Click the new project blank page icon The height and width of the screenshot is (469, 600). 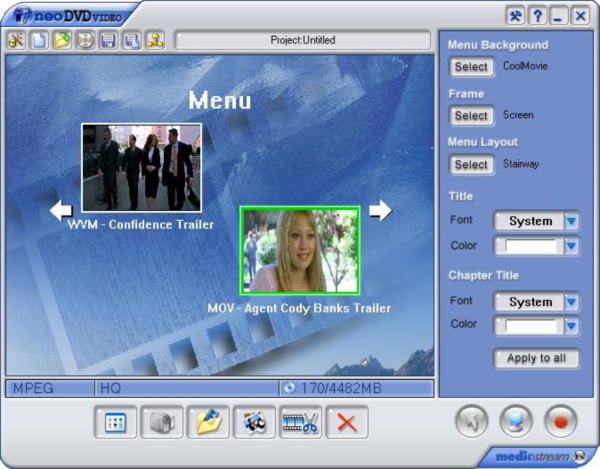[x=37, y=41]
